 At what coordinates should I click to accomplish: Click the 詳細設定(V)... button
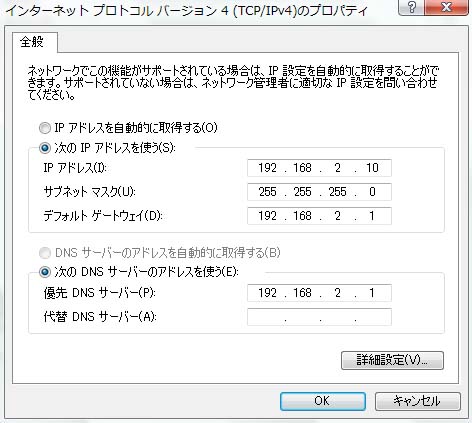[392, 360]
